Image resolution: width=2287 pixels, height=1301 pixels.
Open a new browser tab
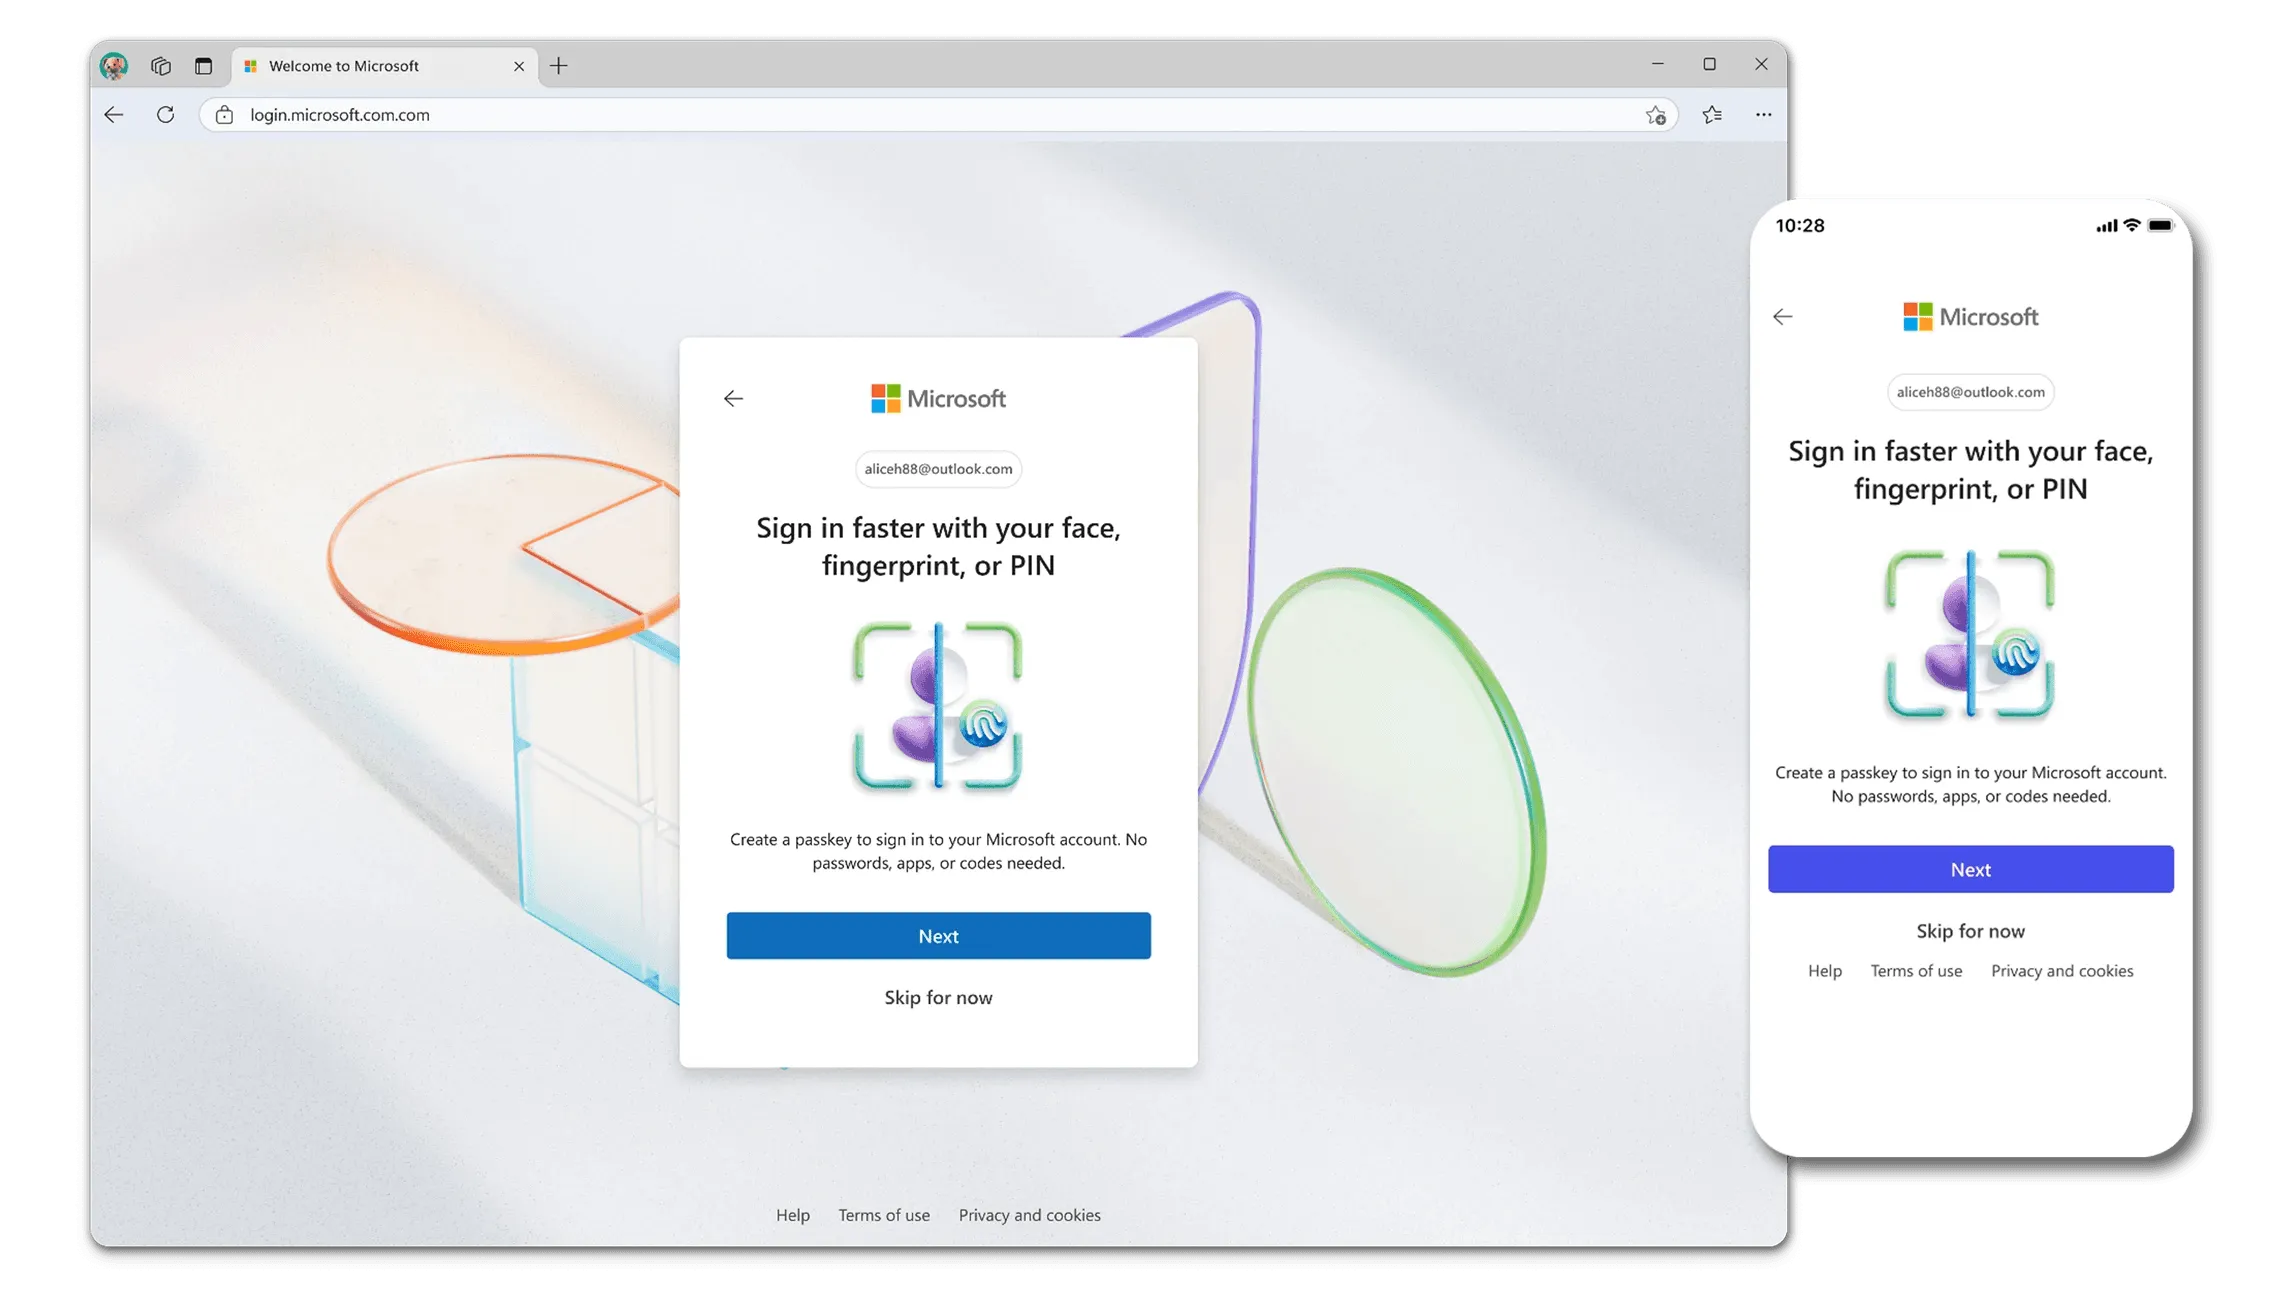click(558, 66)
